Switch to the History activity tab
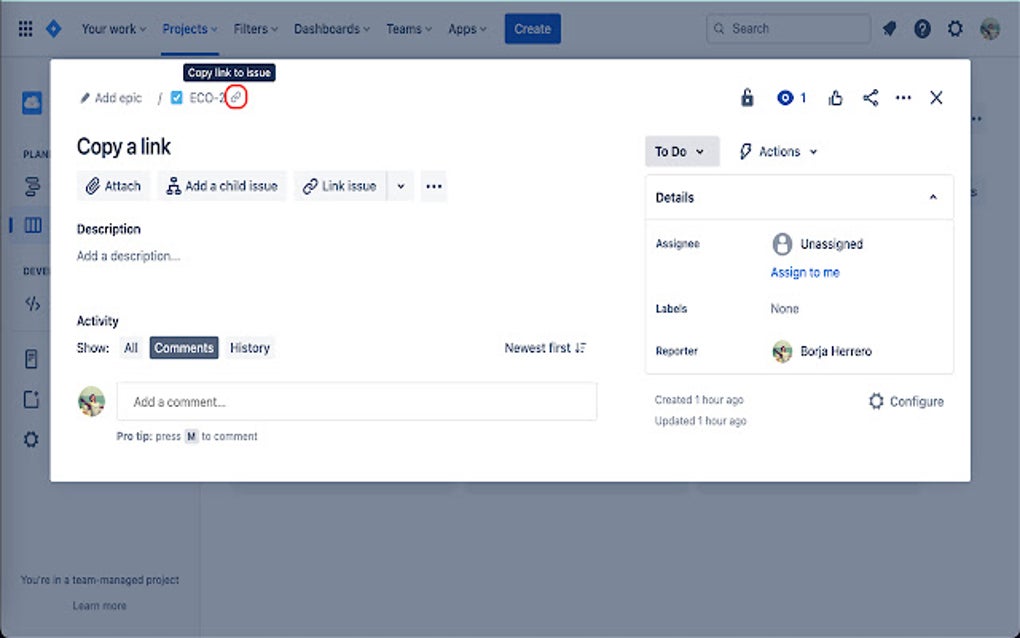This screenshot has width=1020, height=638. (249, 347)
